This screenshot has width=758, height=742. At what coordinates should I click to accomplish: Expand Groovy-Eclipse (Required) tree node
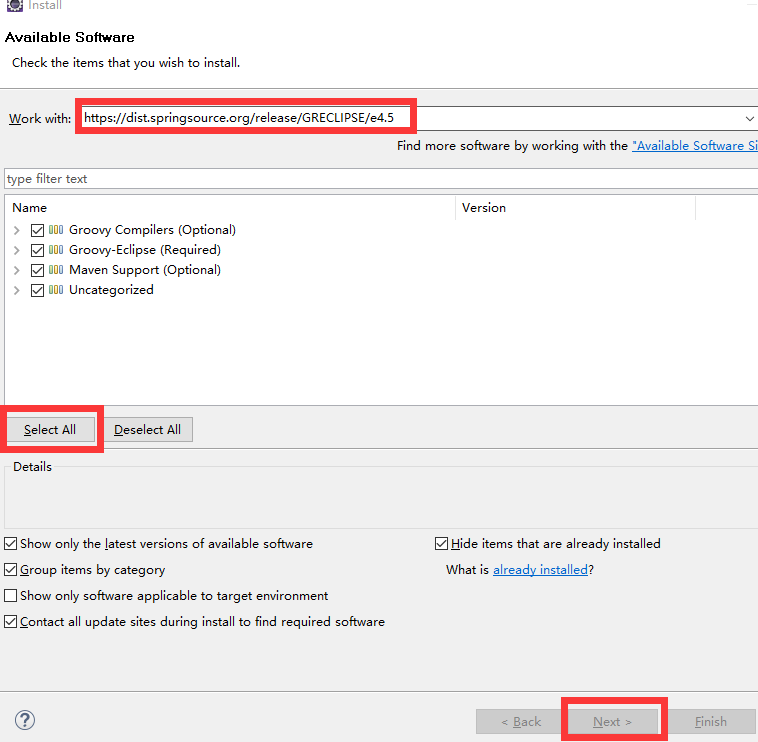pyautogui.click(x=16, y=250)
